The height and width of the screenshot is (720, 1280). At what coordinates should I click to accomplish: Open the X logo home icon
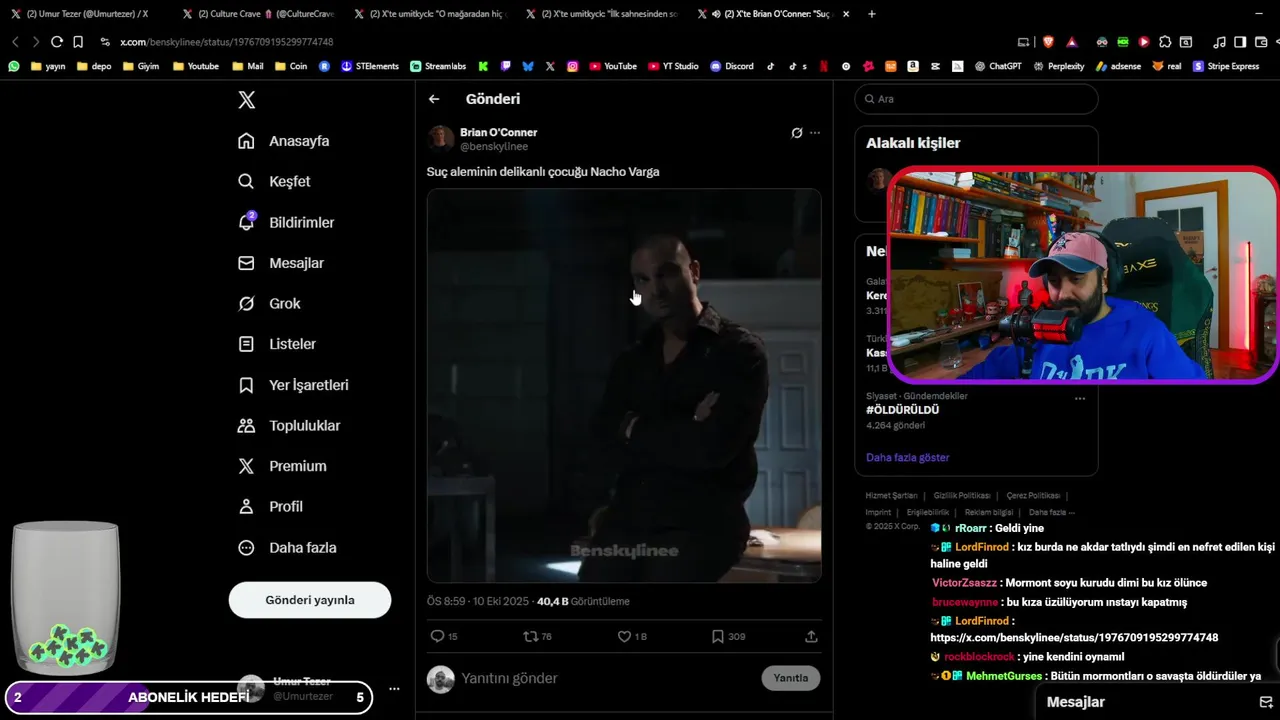246,100
